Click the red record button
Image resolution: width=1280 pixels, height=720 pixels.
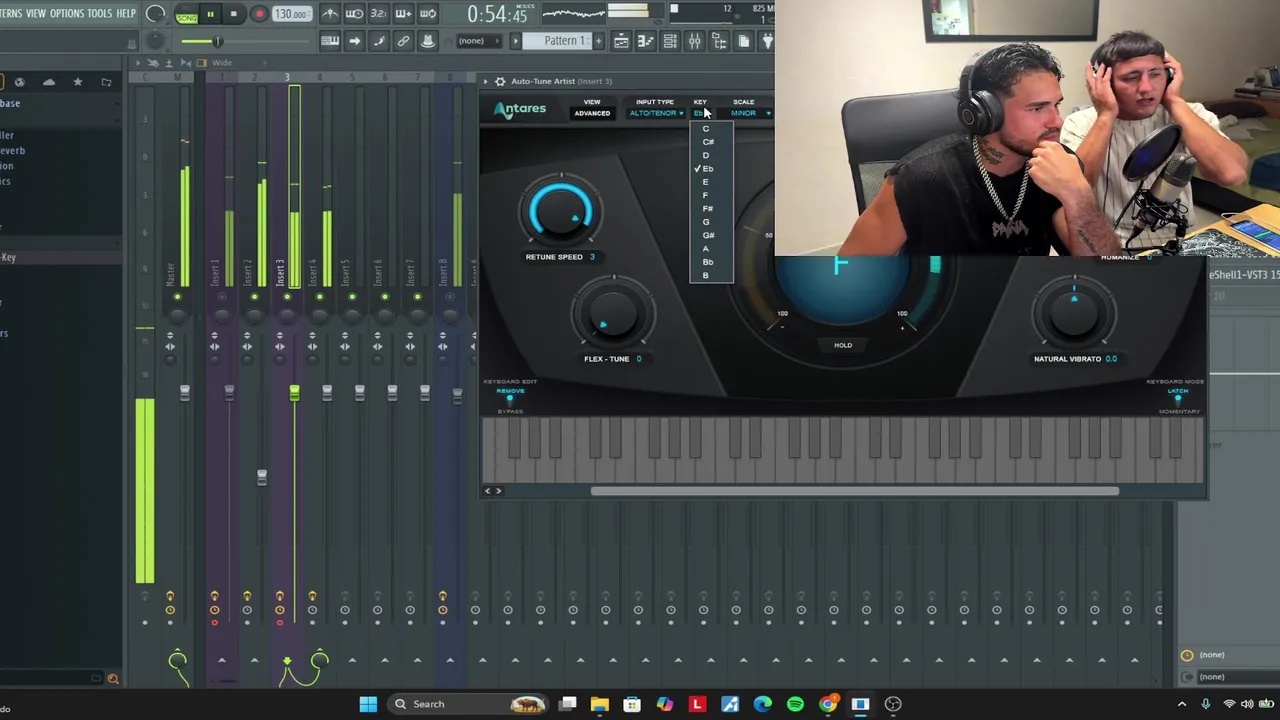click(258, 14)
